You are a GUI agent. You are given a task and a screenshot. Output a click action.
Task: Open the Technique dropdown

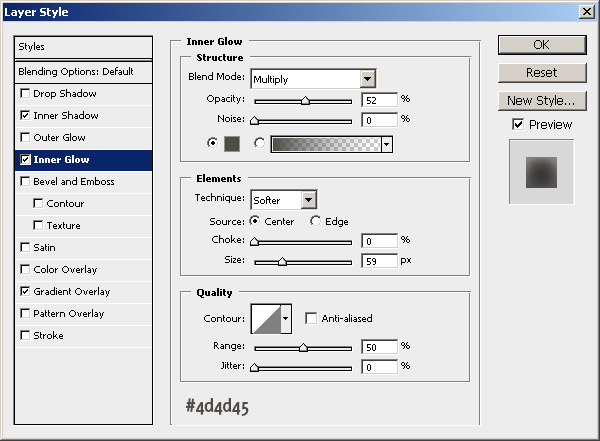284,199
